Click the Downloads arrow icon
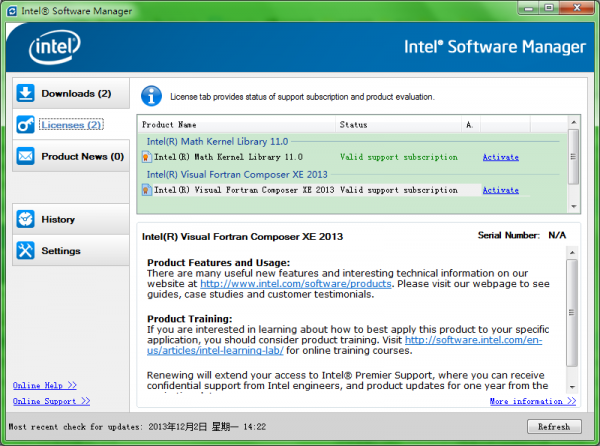This screenshot has height=446, width=600. click(x=25, y=93)
